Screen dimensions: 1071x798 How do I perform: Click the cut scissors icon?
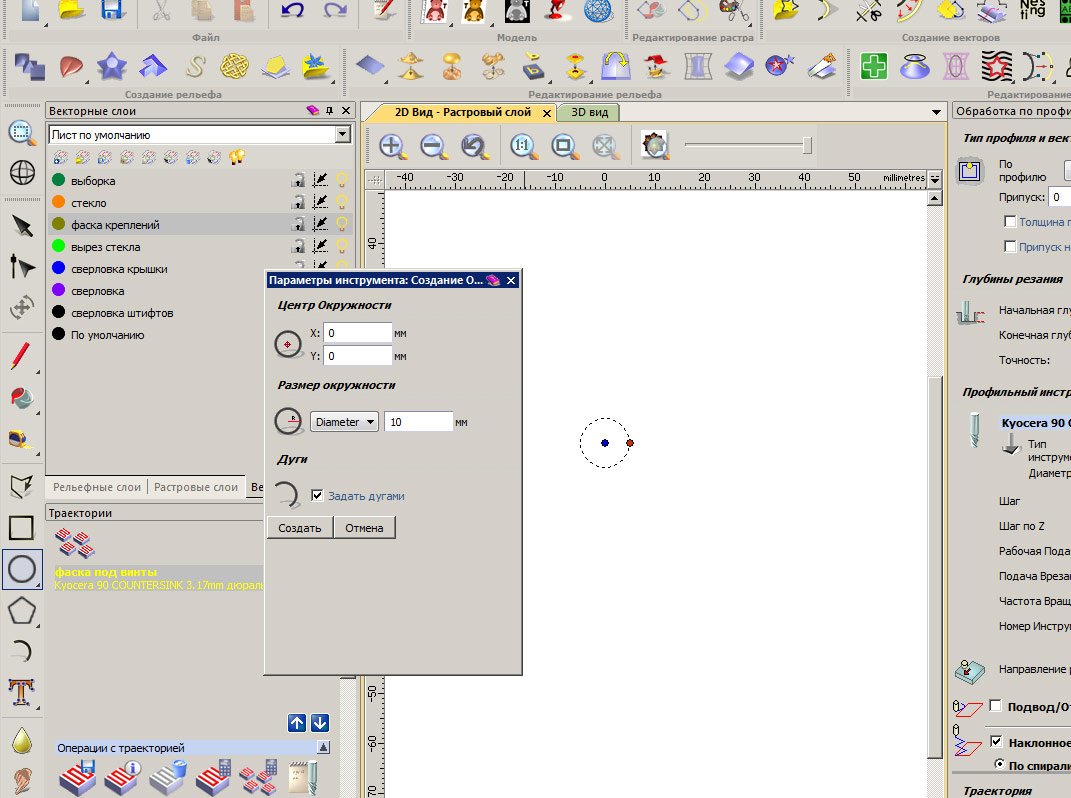point(161,10)
